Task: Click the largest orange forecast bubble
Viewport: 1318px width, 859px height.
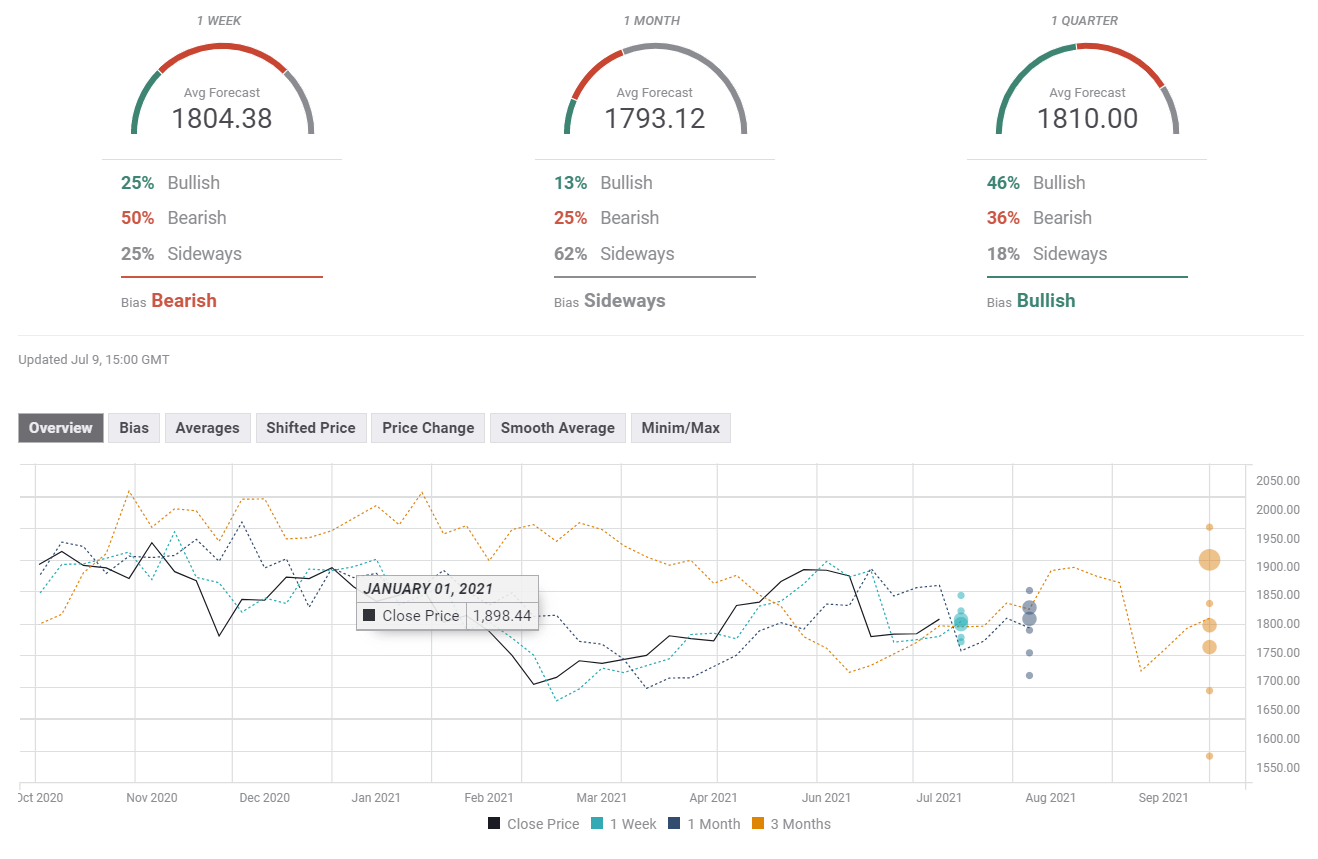Action: (x=1209, y=560)
